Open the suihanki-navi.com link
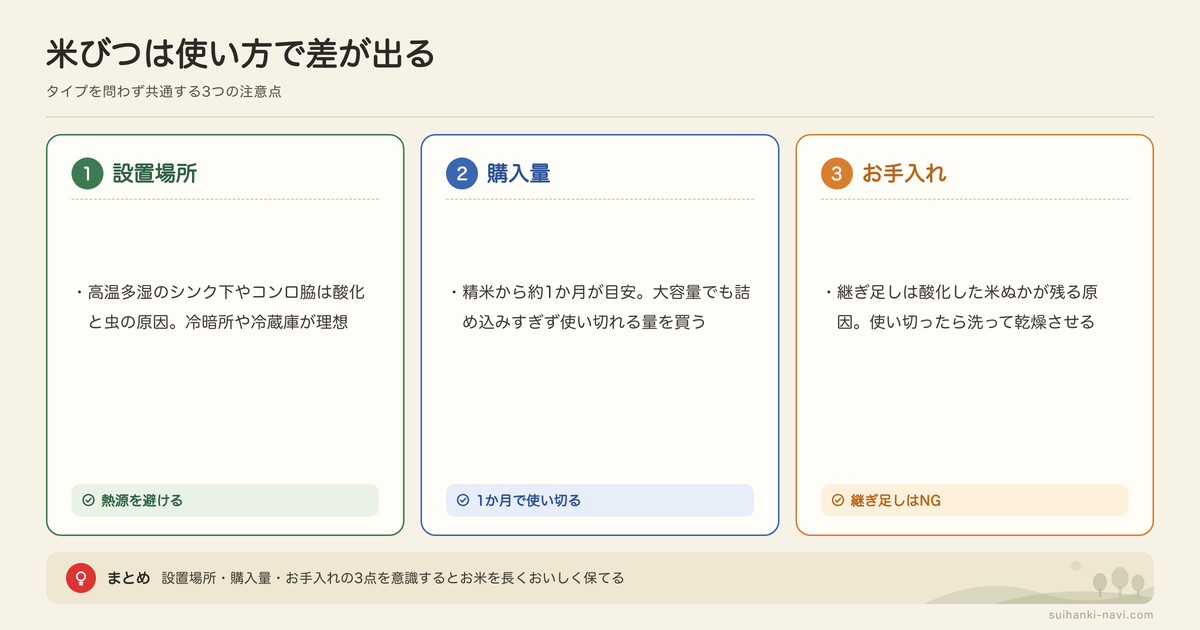This screenshot has width=1200, height=630. 1098,615
